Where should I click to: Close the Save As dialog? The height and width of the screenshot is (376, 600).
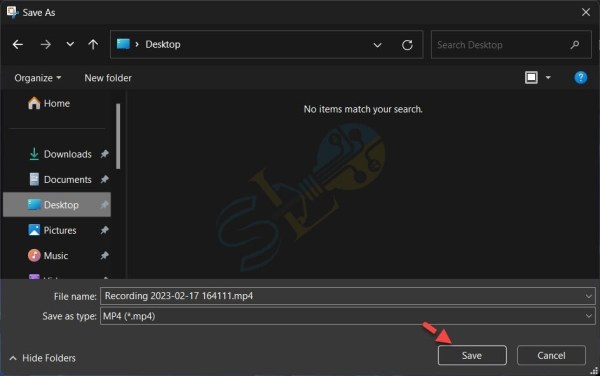pyautogui.click(x=585, y=12)
